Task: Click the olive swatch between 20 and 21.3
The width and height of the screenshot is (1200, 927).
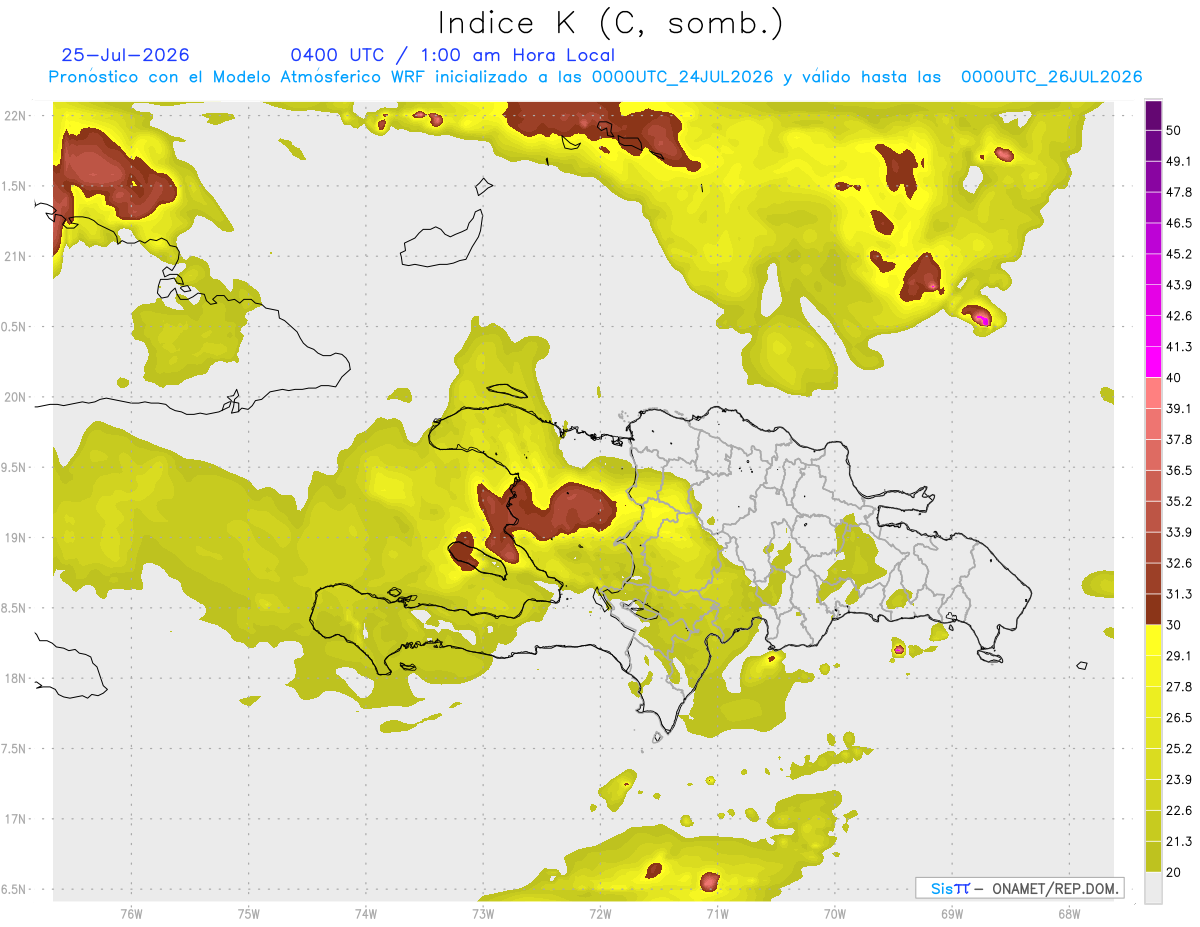Action: [x=1153, y=856]
